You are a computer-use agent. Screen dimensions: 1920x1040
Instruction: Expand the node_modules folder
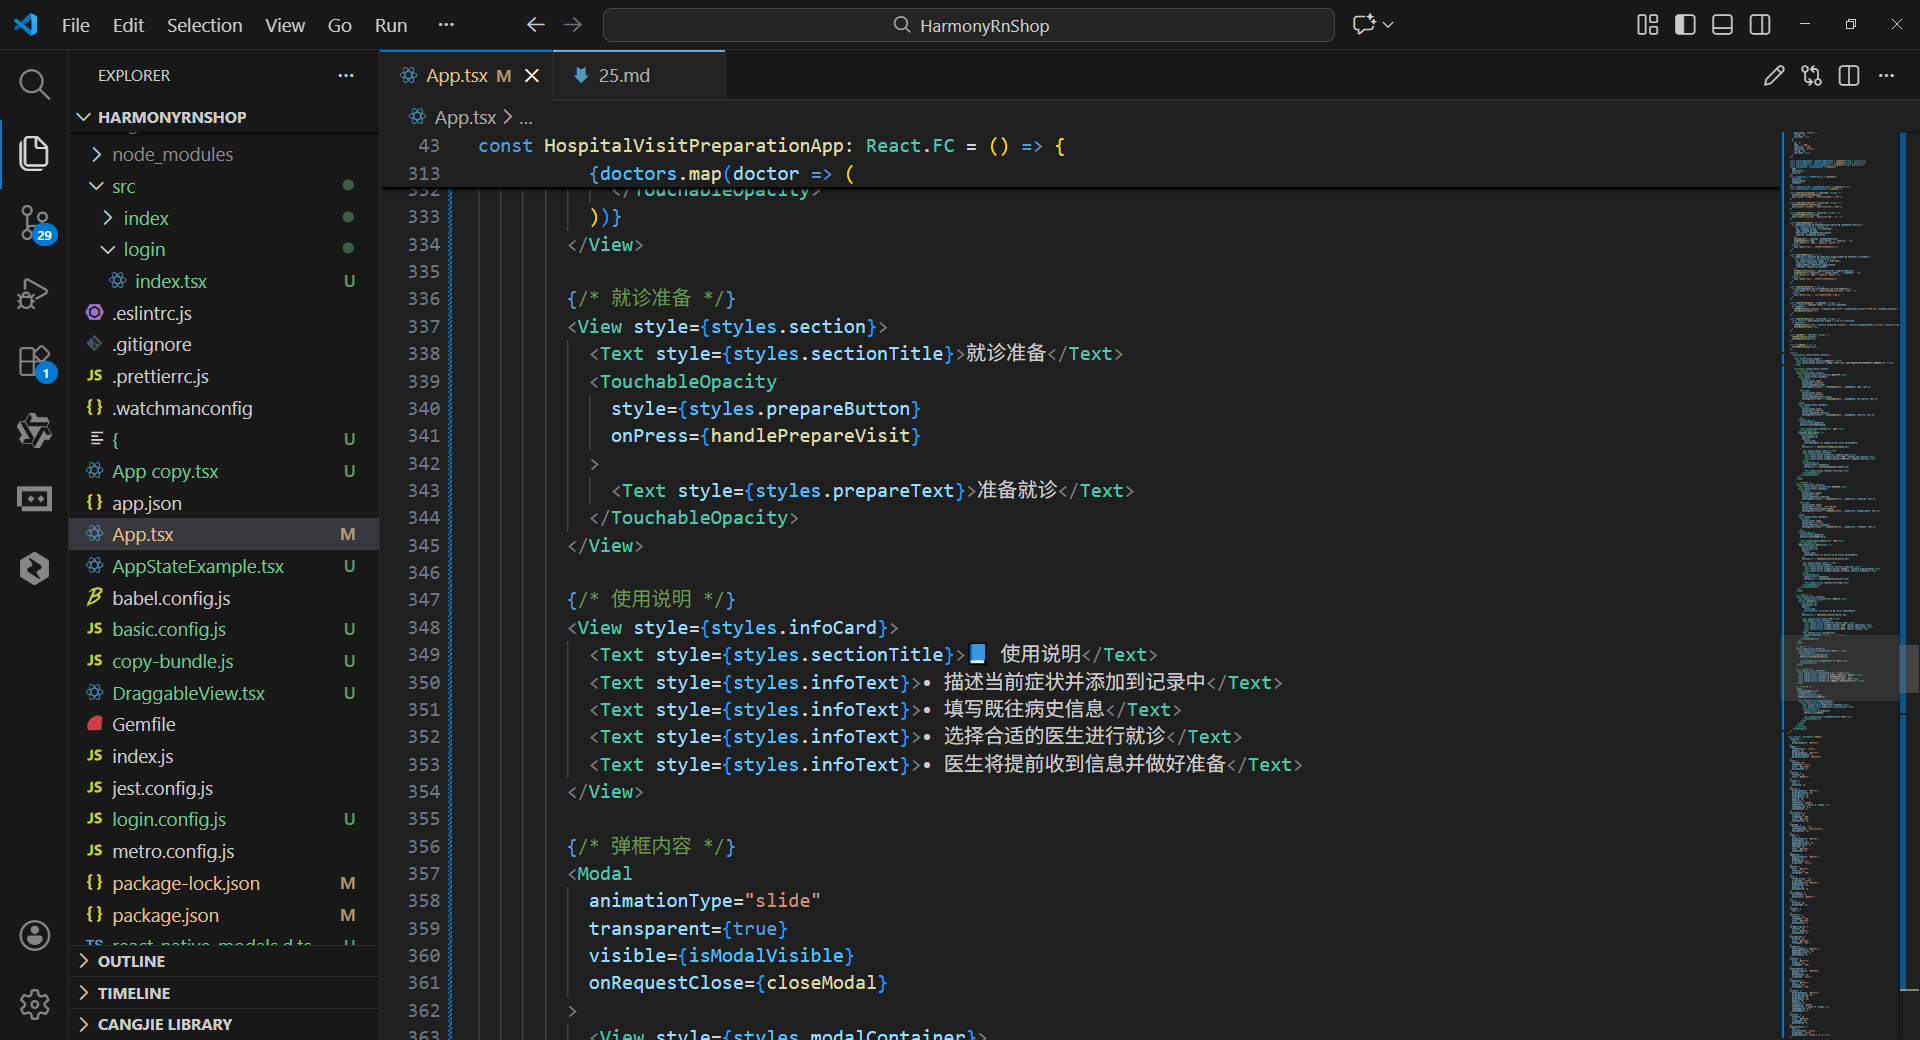[224, 155]
